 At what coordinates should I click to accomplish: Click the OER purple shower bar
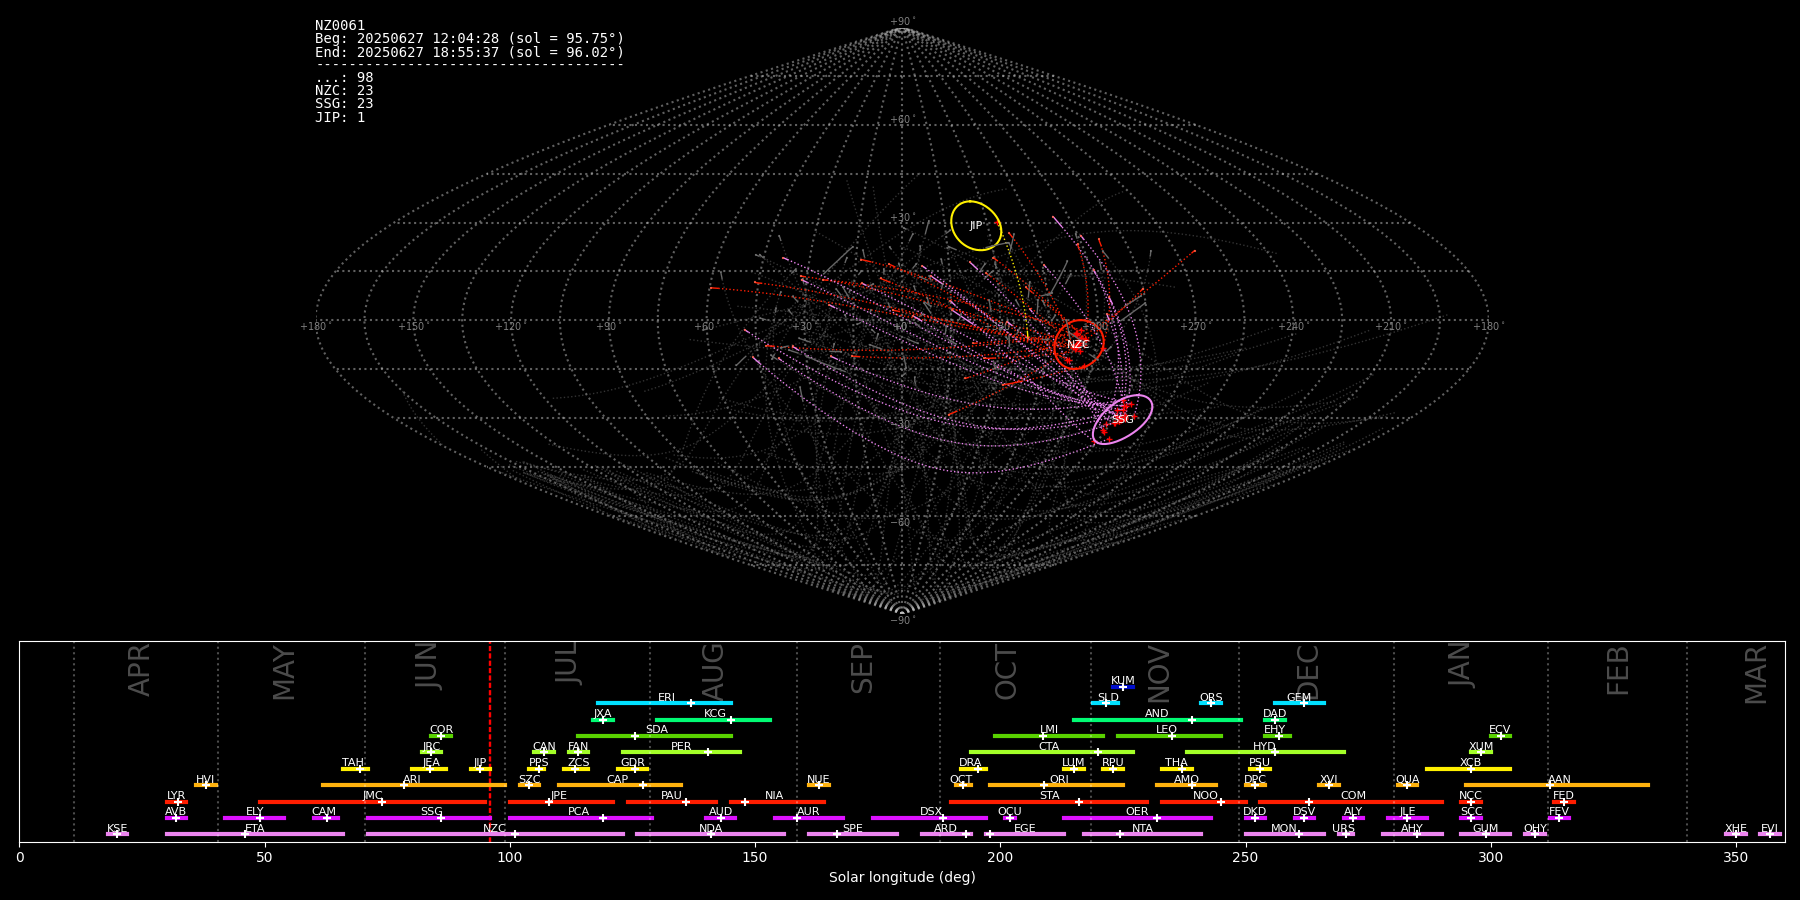[x=1137, y=818]
